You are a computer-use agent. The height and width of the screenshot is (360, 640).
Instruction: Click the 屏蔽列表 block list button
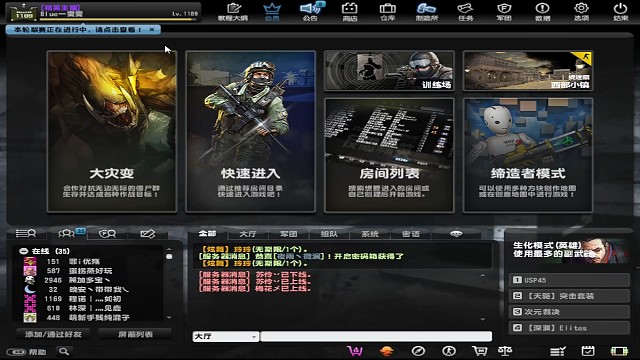136,334
